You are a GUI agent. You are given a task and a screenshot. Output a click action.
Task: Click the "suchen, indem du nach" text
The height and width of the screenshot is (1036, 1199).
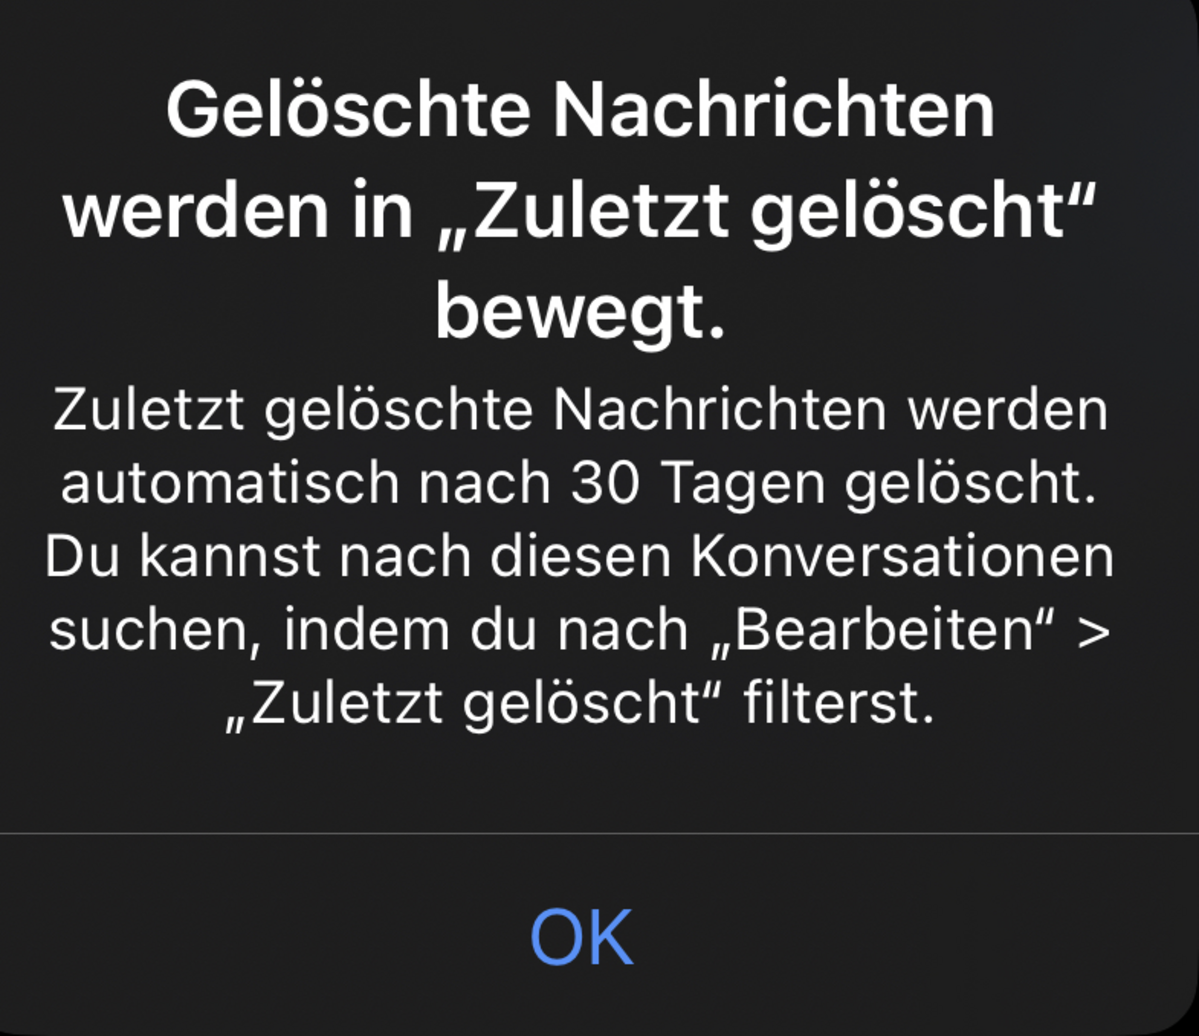369,630
